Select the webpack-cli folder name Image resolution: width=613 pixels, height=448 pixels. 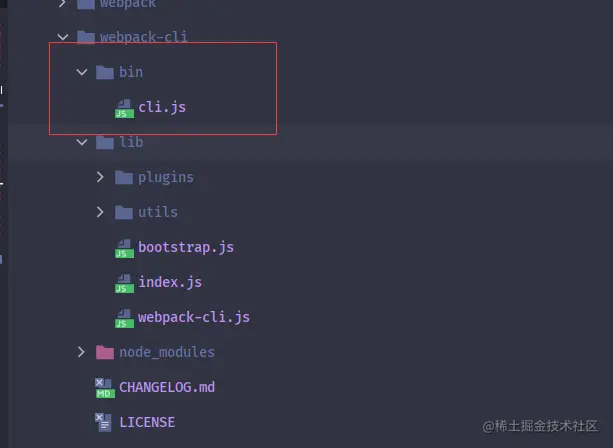[143, 37]
